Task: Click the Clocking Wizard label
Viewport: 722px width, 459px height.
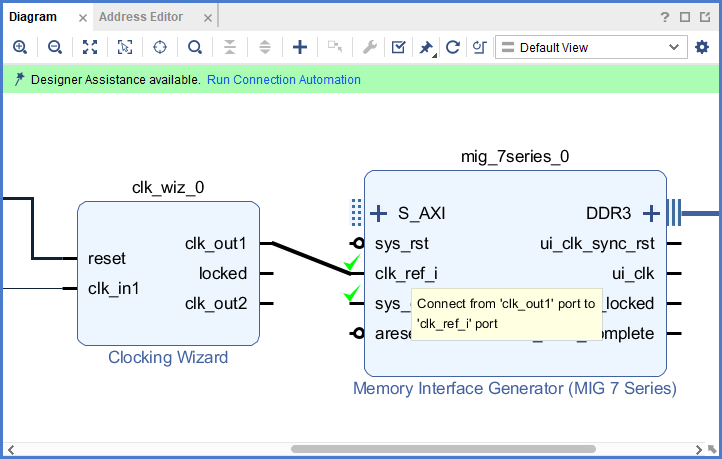Action: [x=168, y=357]
